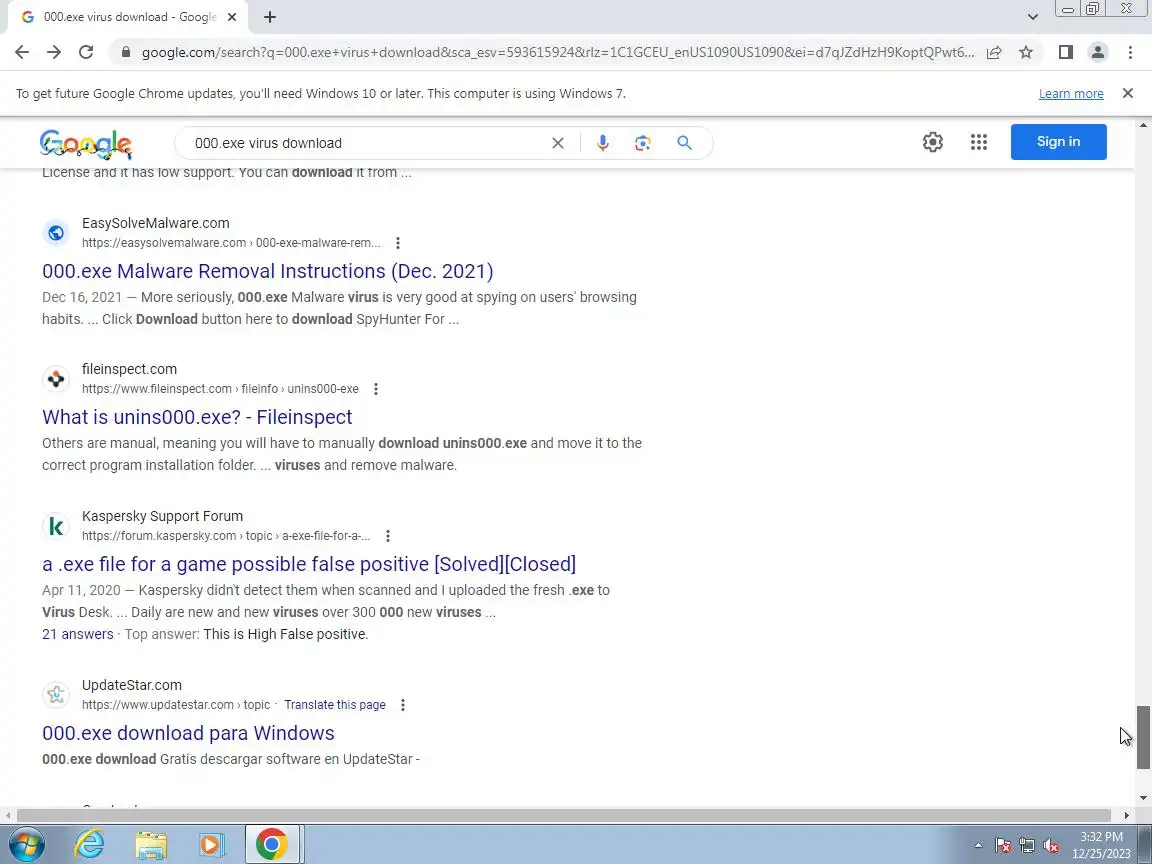The width and height of the screenshot is (1152, 864).
Task: Click the horizontal scrollbar thumb
Action: click(x=564, y=815)
